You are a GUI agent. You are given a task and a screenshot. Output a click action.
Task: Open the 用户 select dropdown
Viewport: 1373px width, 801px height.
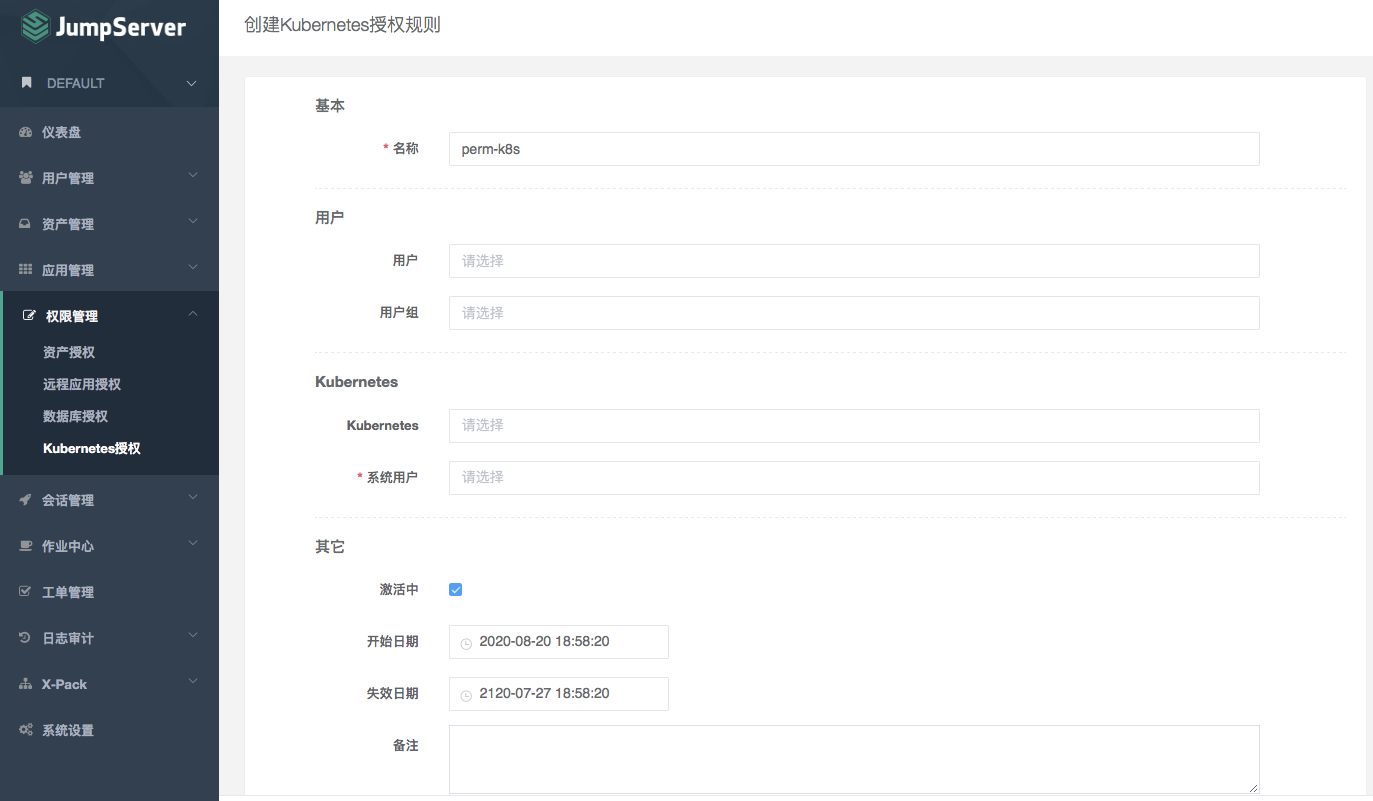click(x=854, y=261)
